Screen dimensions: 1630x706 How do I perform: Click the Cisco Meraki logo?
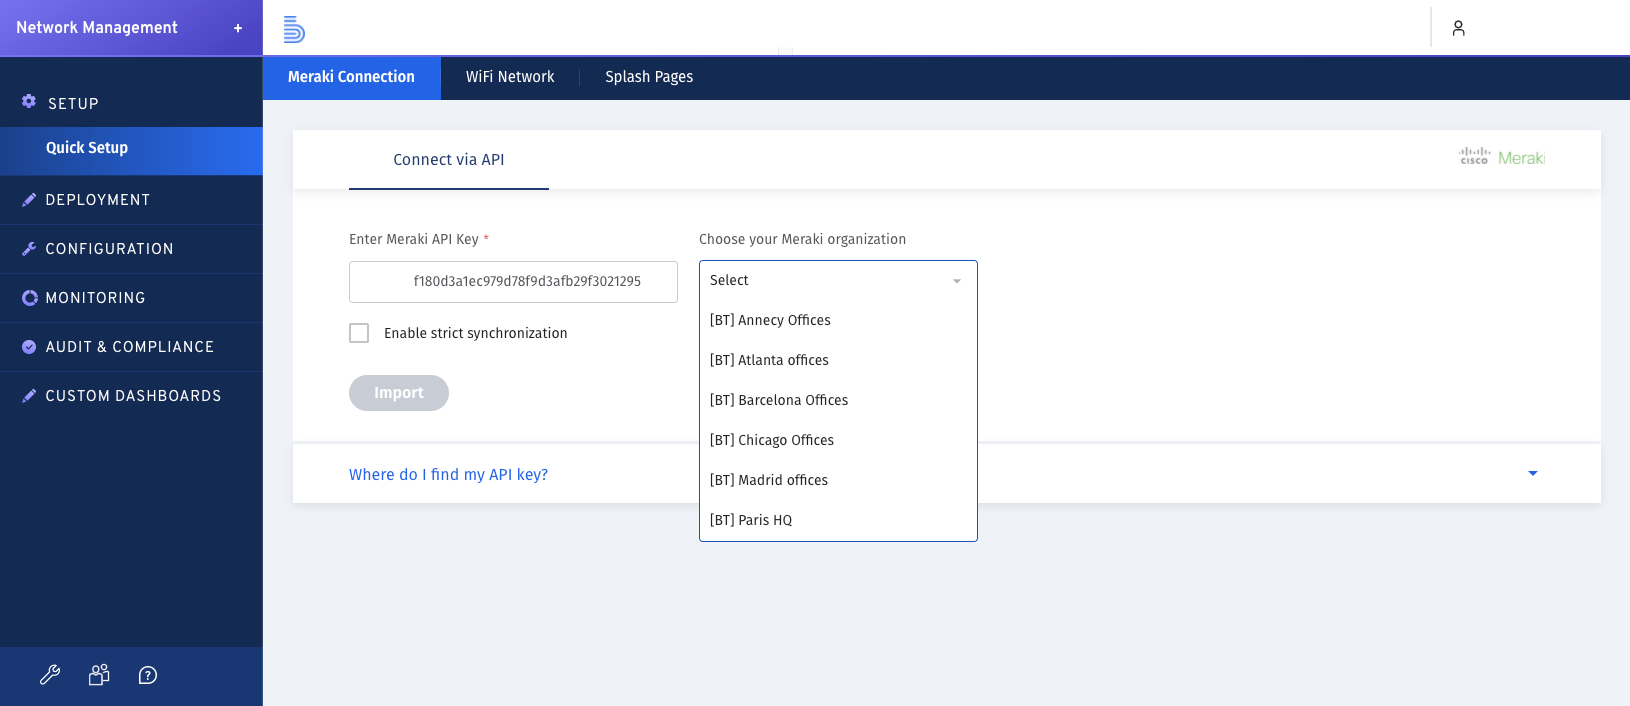click(1502, 157)
